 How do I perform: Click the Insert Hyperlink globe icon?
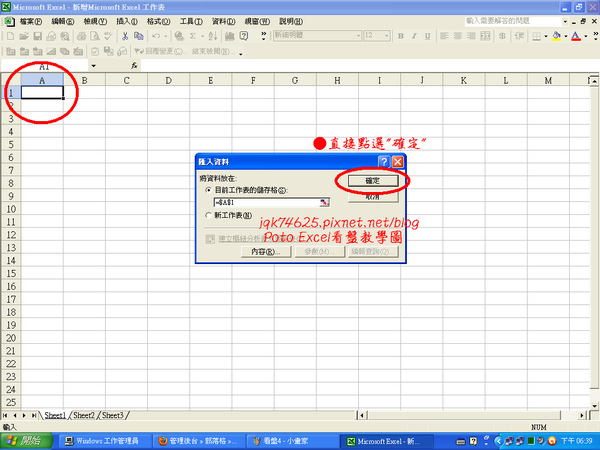(x=179, y=36)
